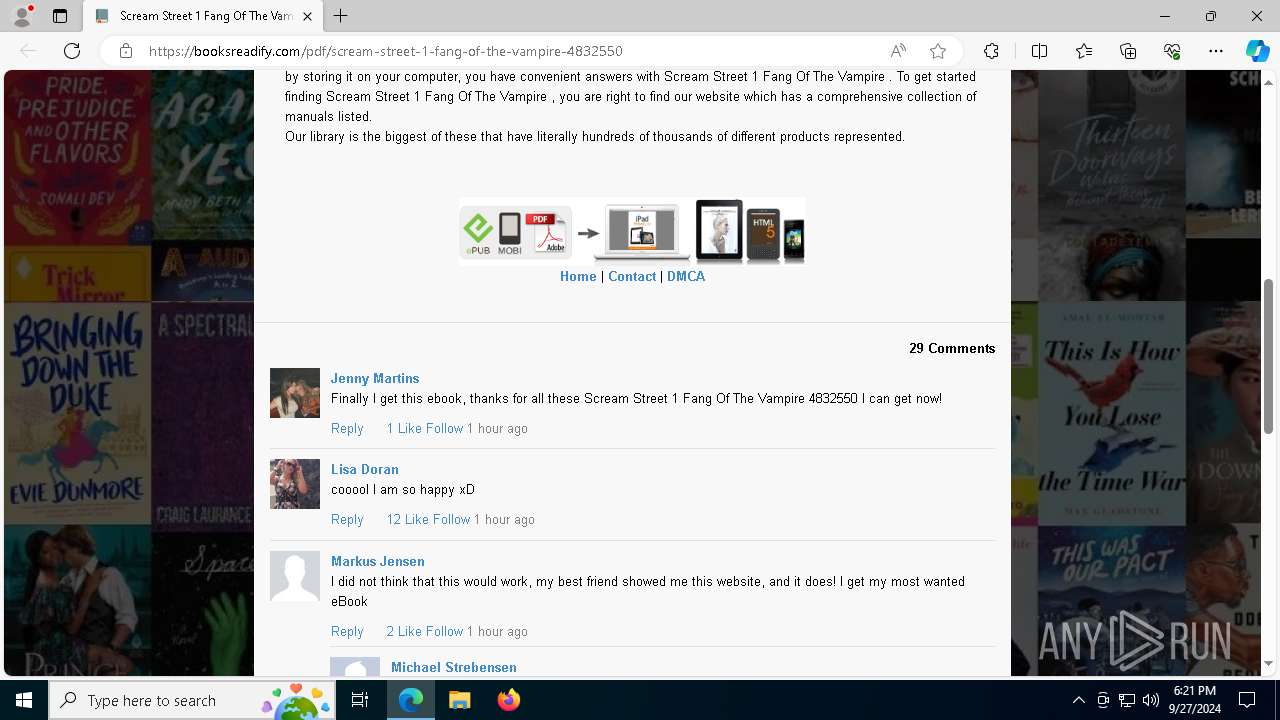This screenshot has width=1280, height=720.
Task: Open Settings and more ellipsis menu
Action: [1216, 51]
